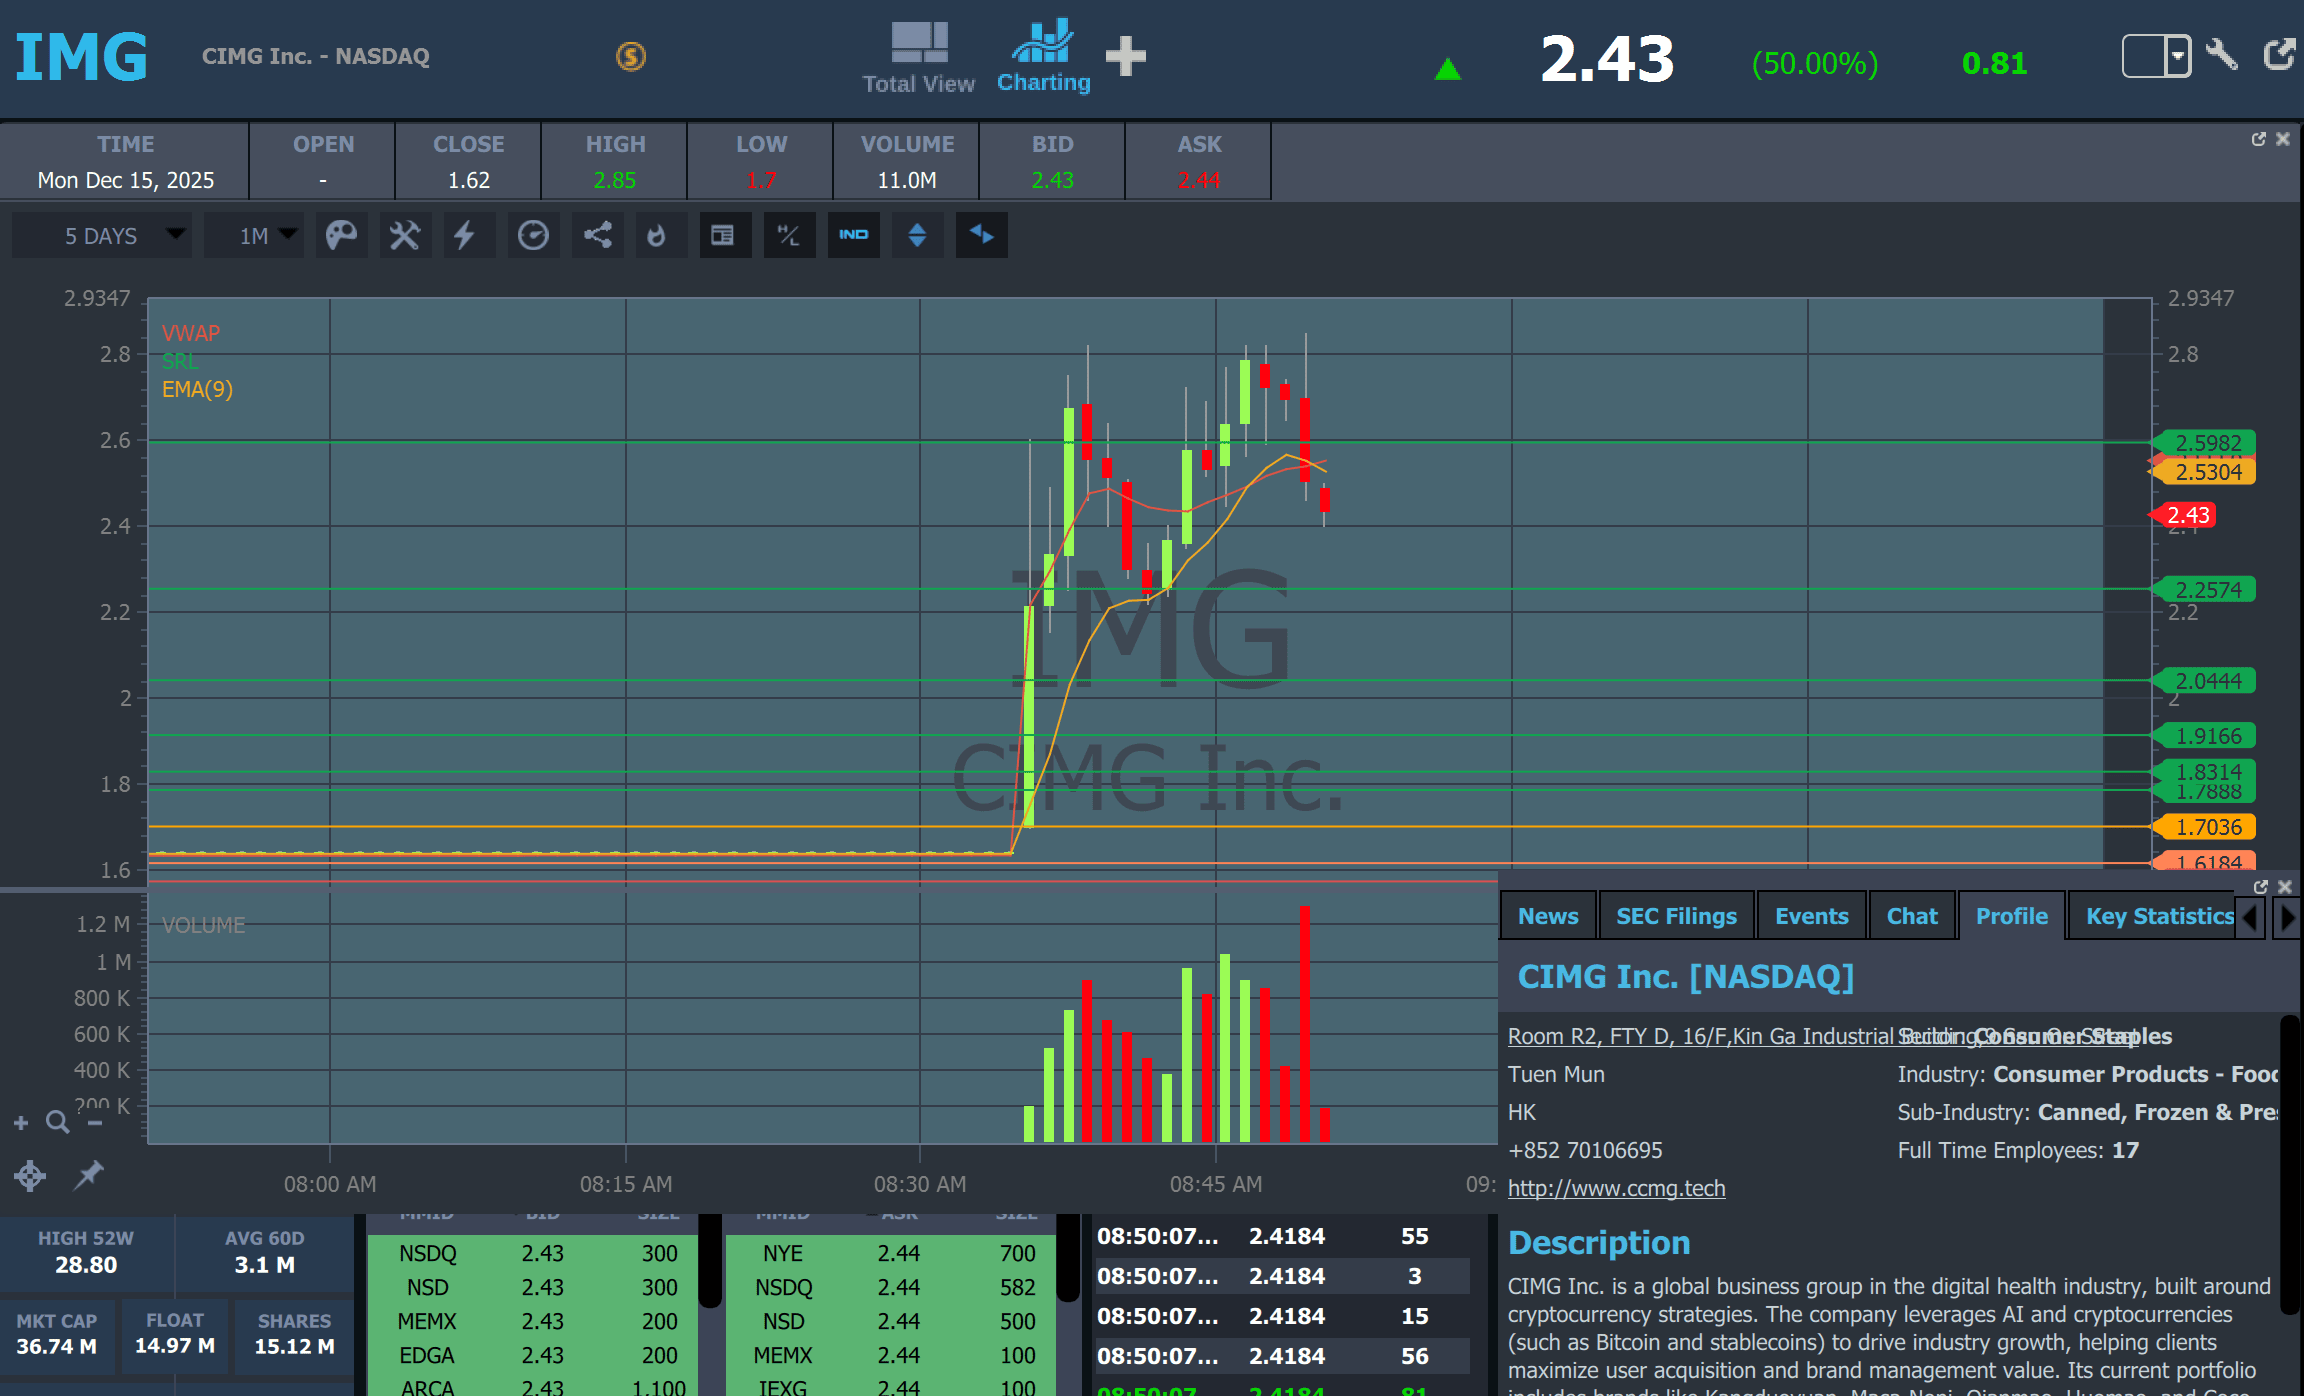Click the share chart icon
Screen dimensions: 2304x1396
(597, 235)
